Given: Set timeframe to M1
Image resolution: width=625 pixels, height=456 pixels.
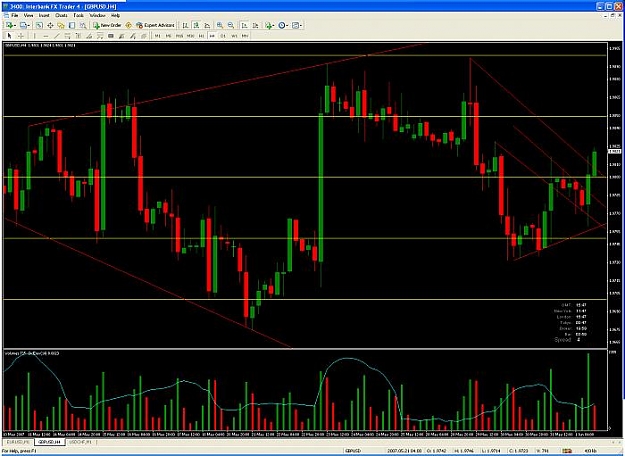Looking at the screenshot, I should coord(157,36).
